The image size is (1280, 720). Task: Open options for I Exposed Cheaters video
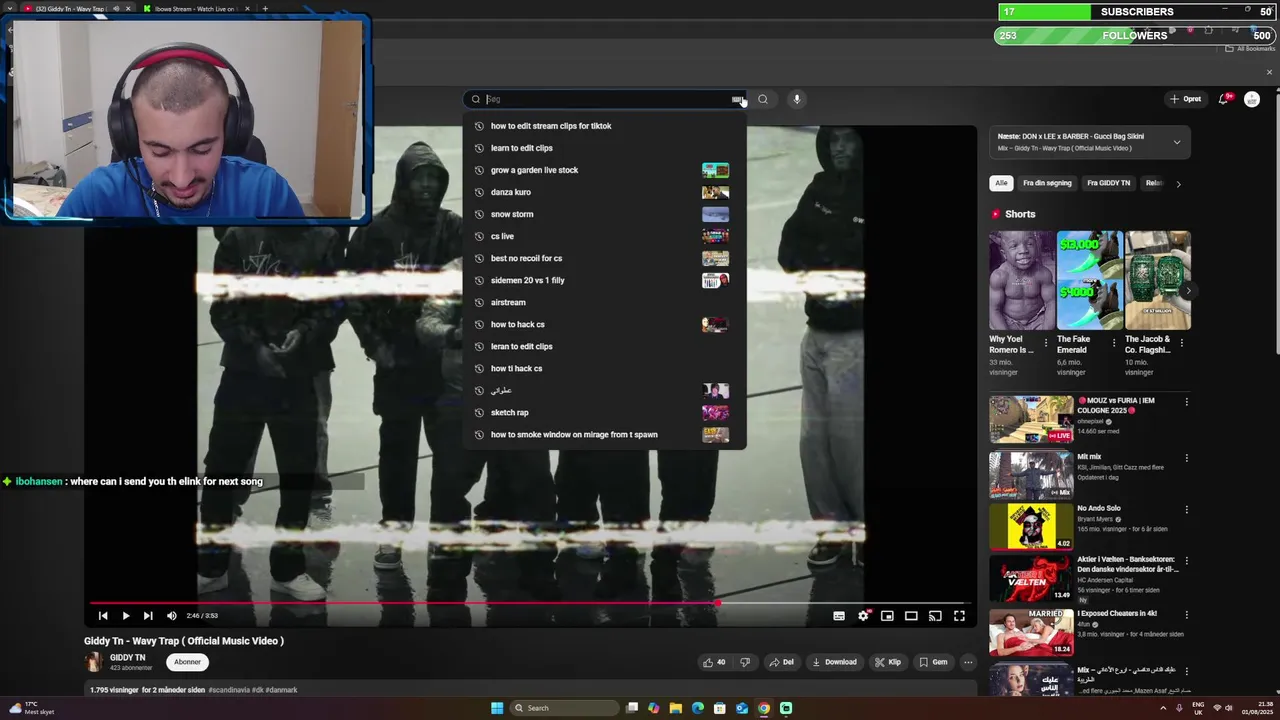[x=1187, y=615]
